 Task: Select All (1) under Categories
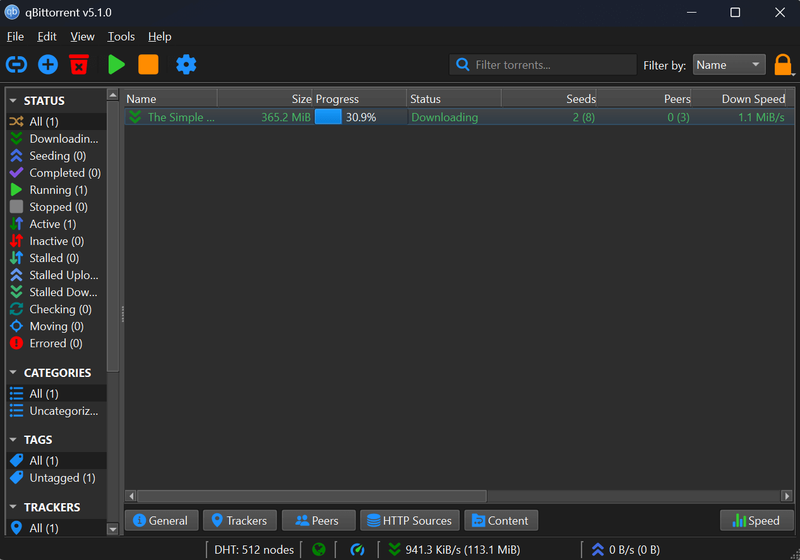56,394
